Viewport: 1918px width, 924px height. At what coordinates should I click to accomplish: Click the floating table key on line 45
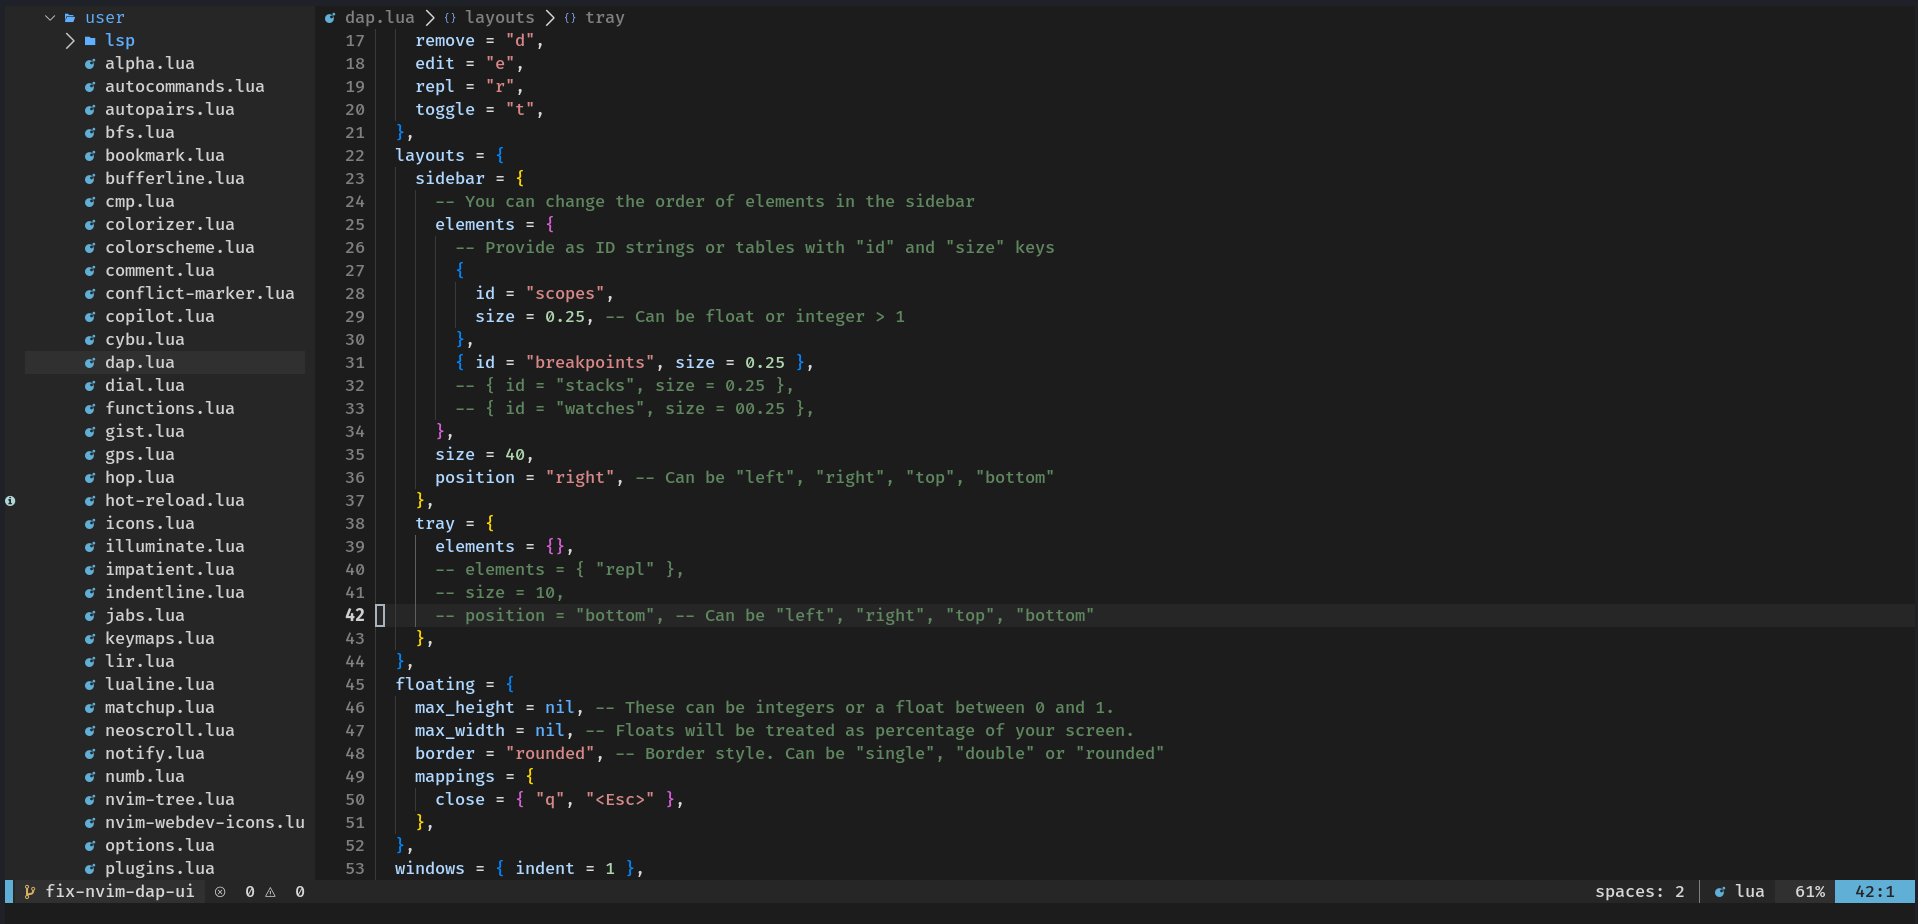pos(435,685)
